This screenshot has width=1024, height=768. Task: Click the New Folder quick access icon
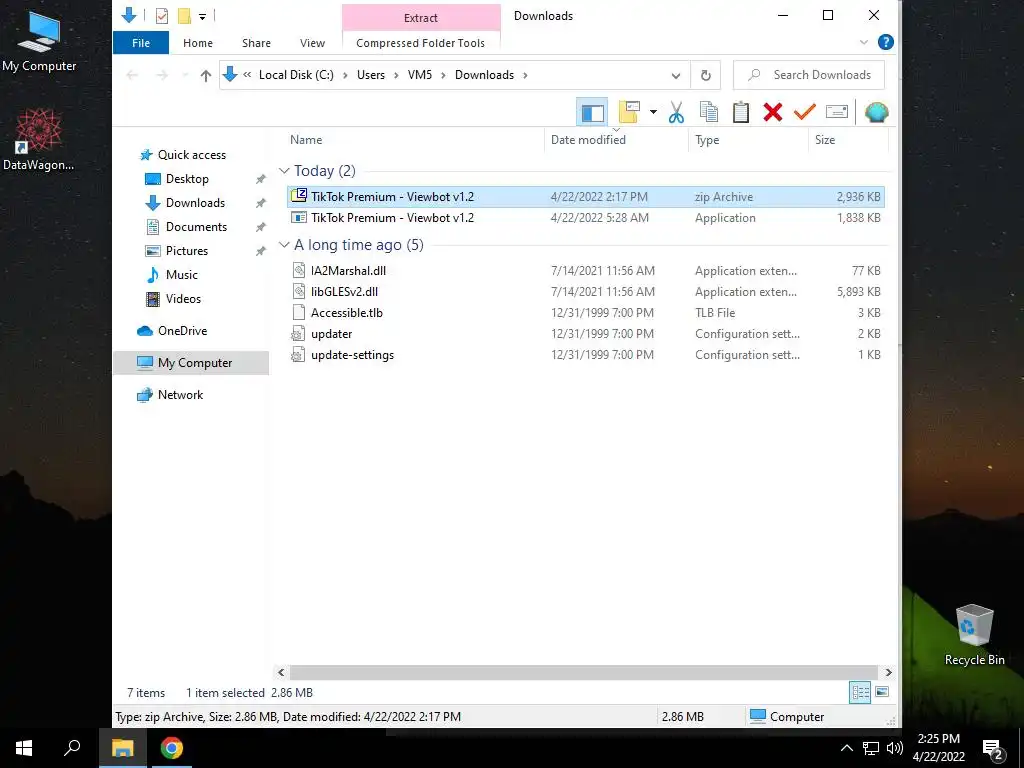click(x=185, y=16)
